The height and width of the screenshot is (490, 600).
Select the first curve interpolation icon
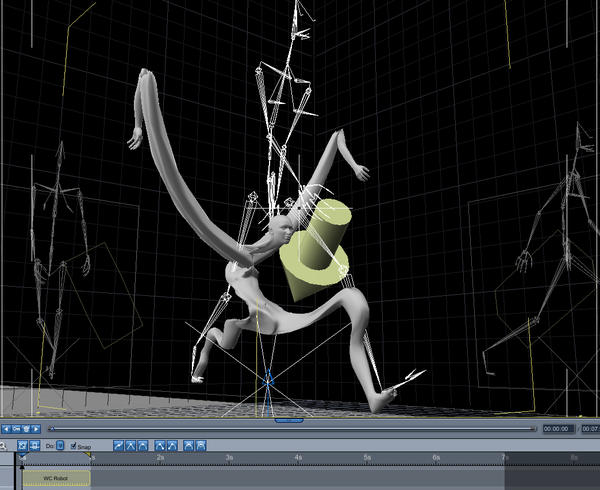(119, 446)
